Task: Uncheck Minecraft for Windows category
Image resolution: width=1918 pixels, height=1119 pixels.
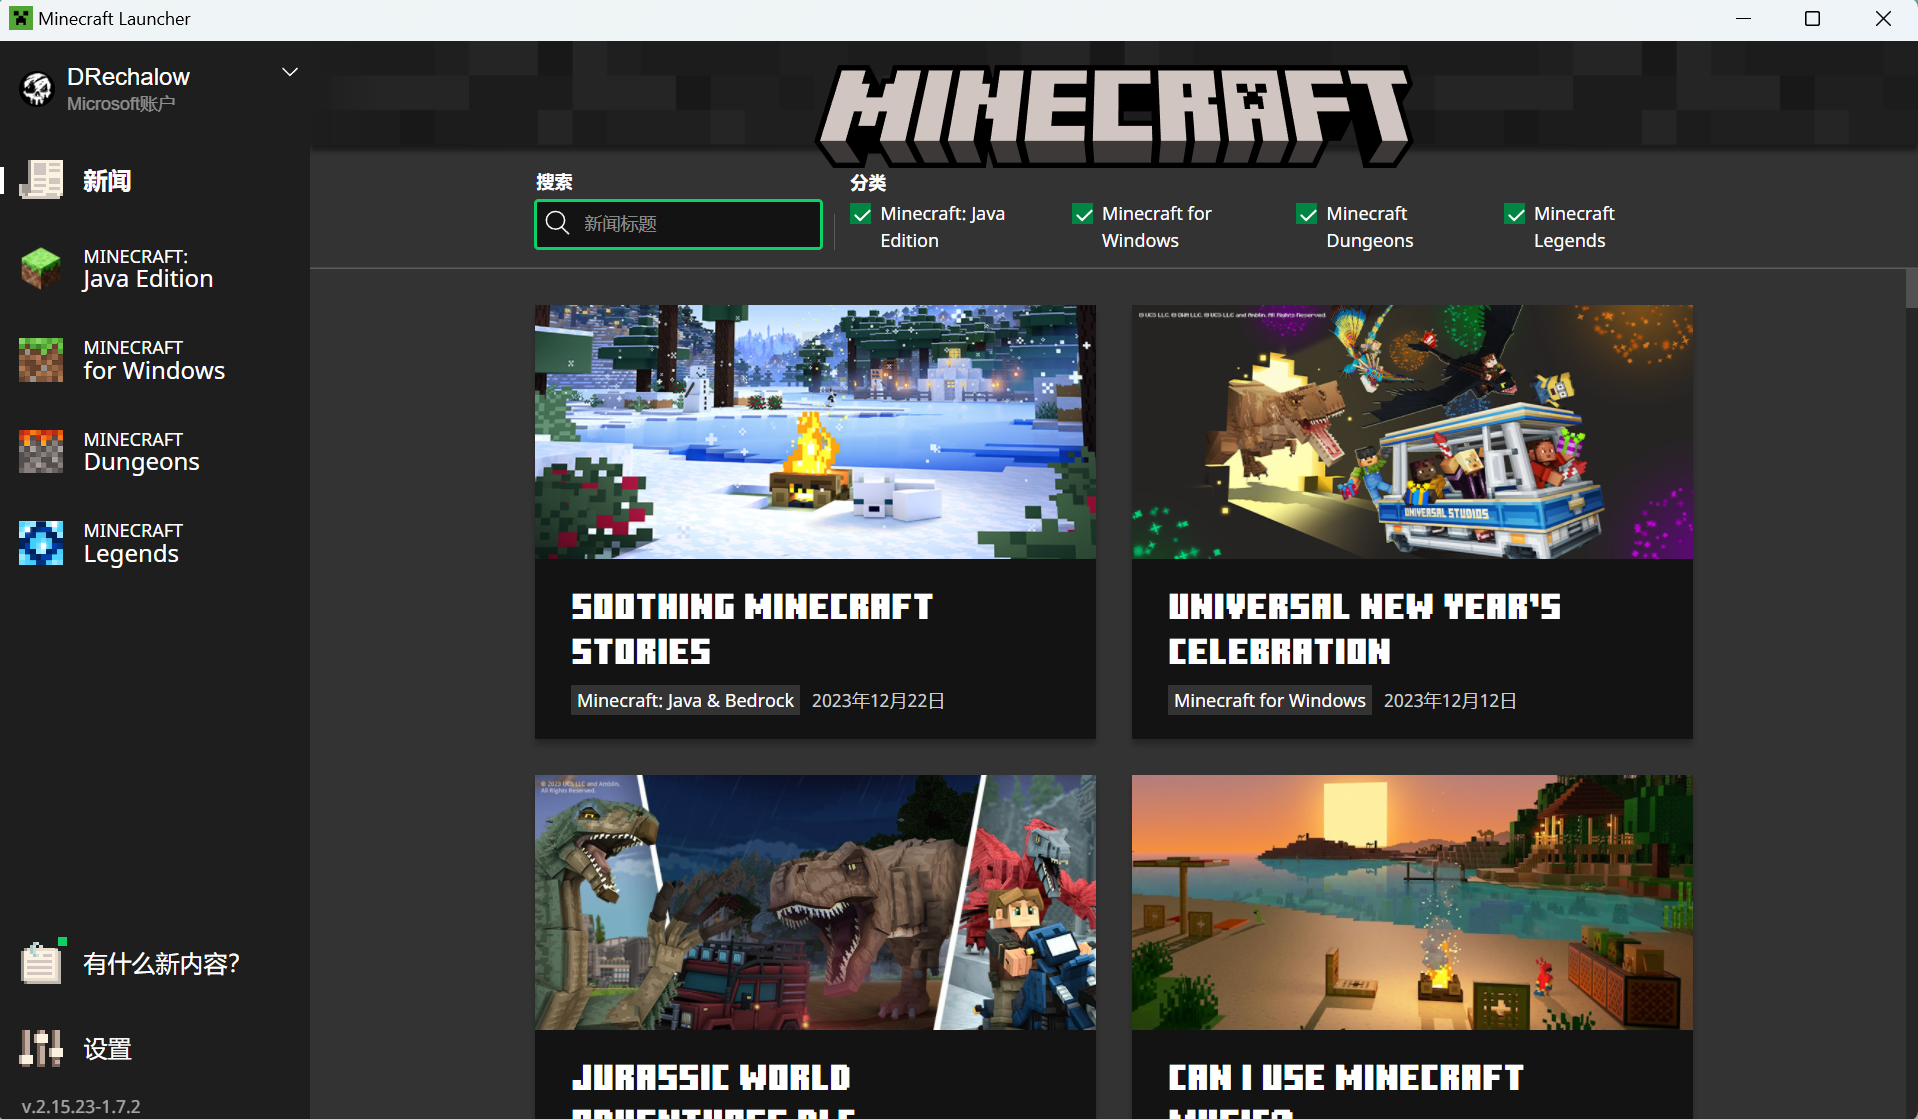Action: point(1083,214)
